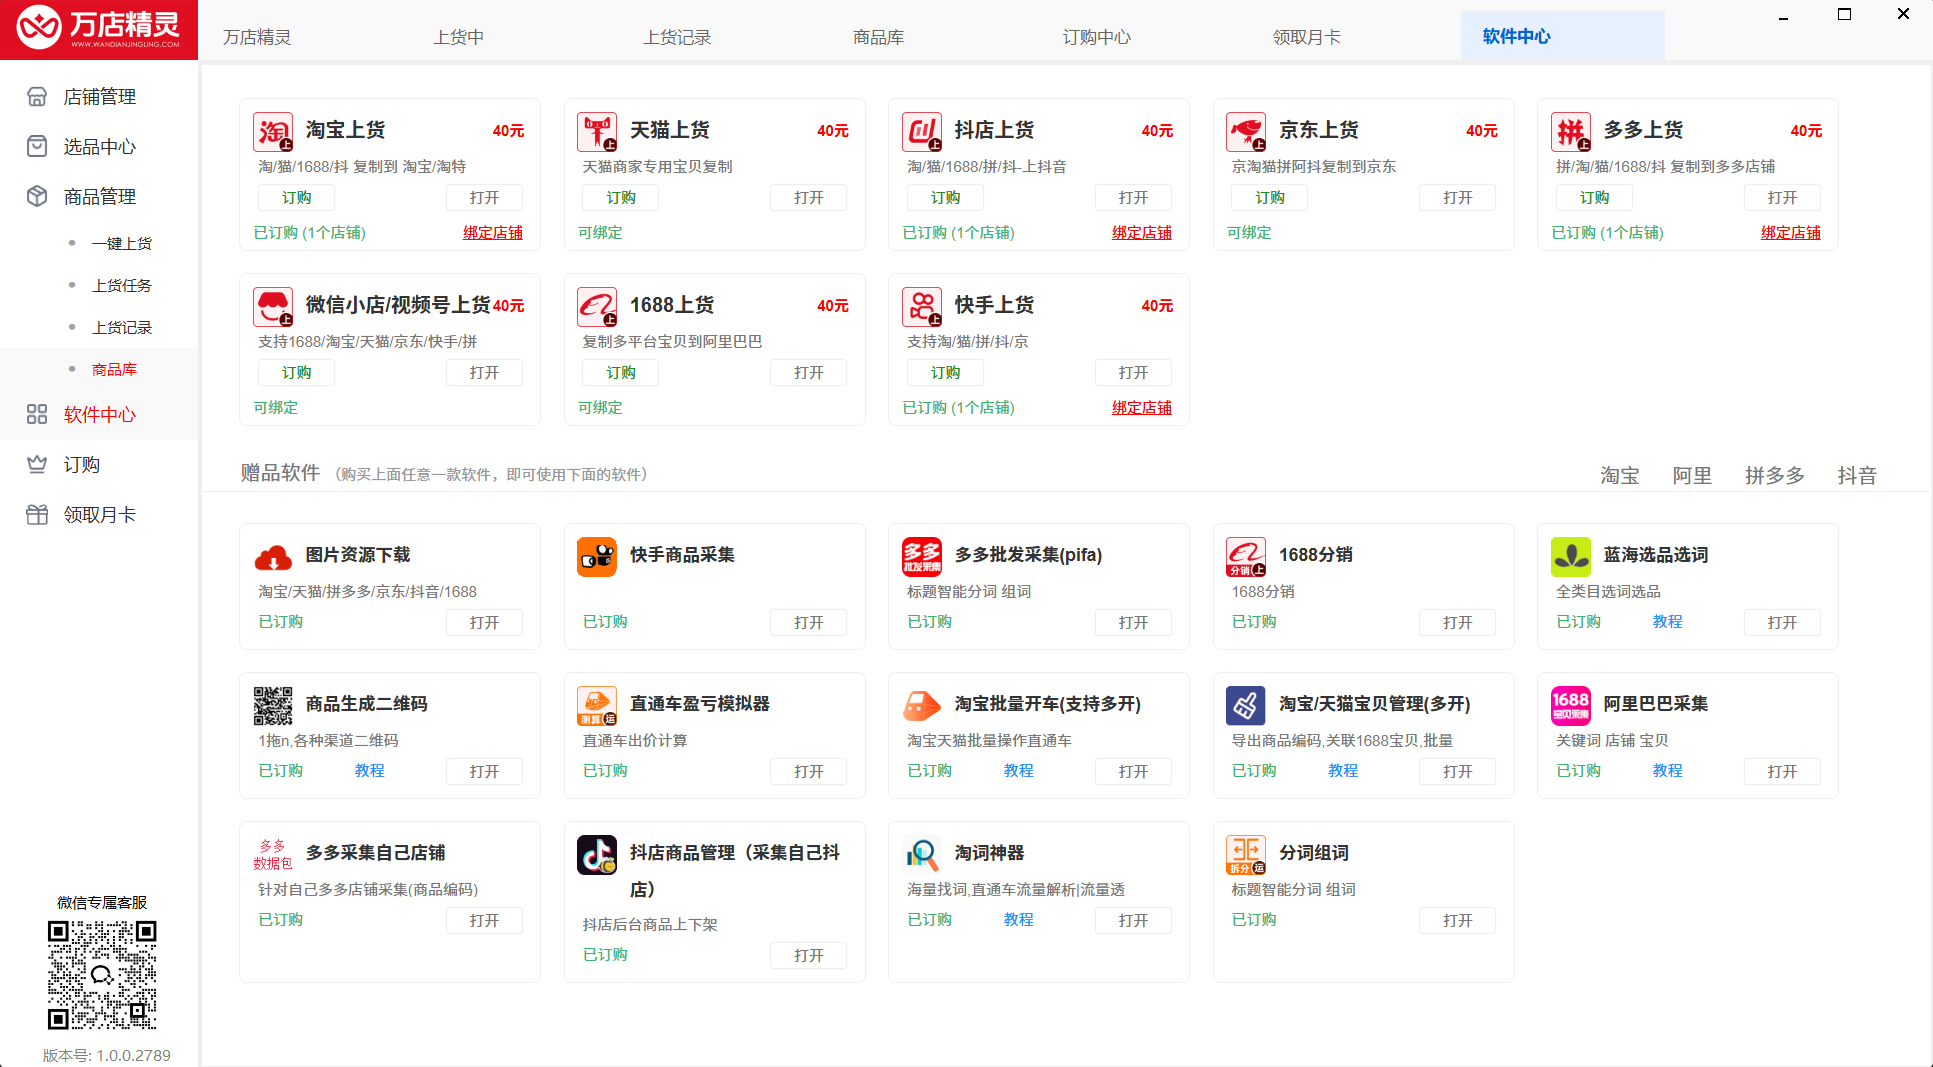This screenshot has width=1933, height=1067.
Task: Go to the 订购中心 tab
Action: click(1097, 37)
